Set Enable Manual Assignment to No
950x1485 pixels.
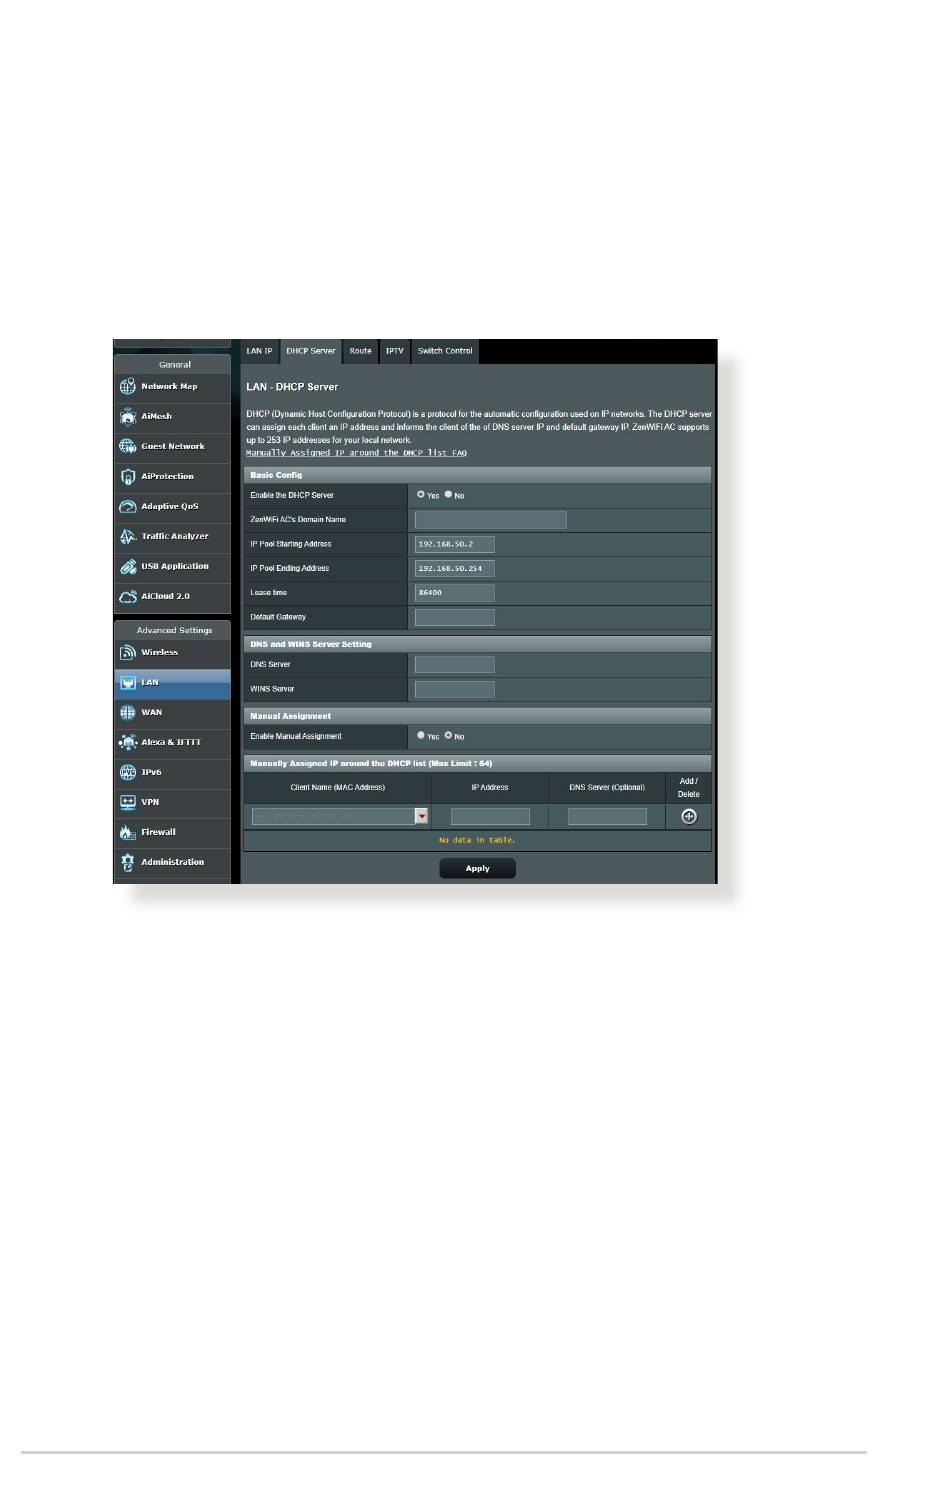448,735
